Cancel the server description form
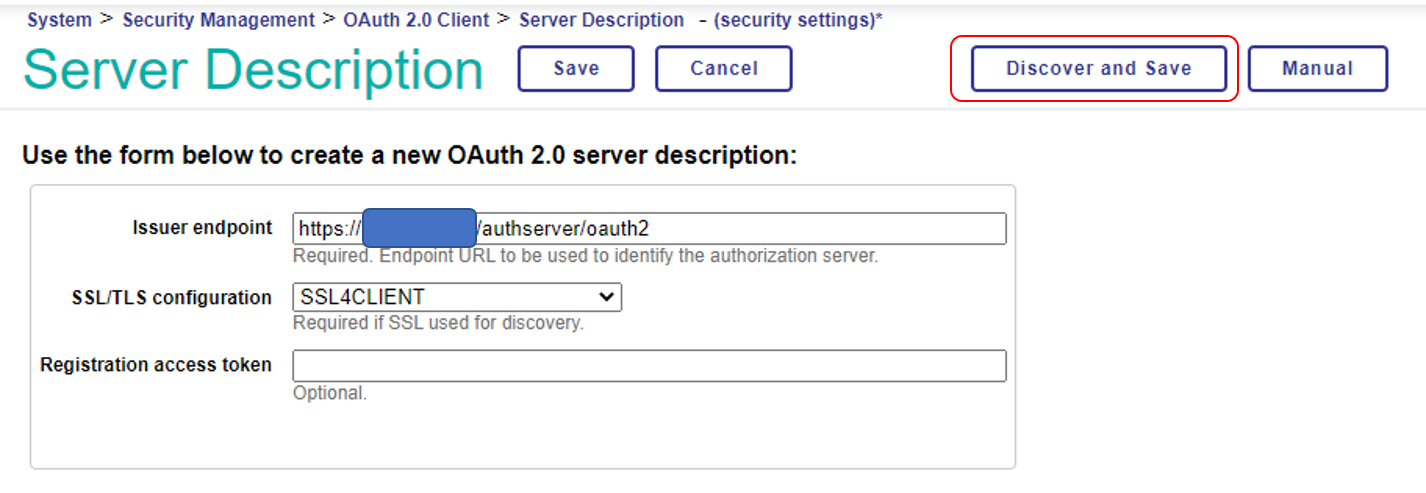 (x=723, y=69)
